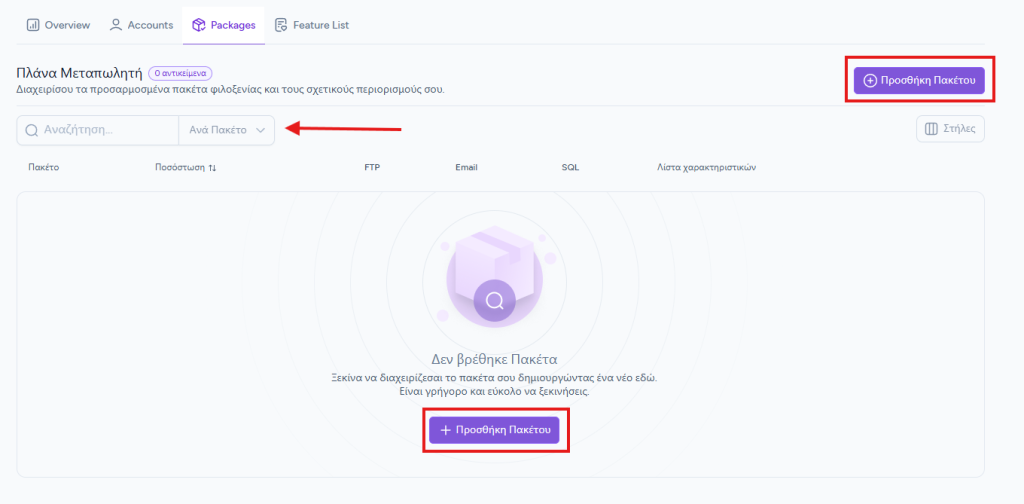1024x504 pixels.
Task: Switch to the Feature List tab
Action: 312,25
